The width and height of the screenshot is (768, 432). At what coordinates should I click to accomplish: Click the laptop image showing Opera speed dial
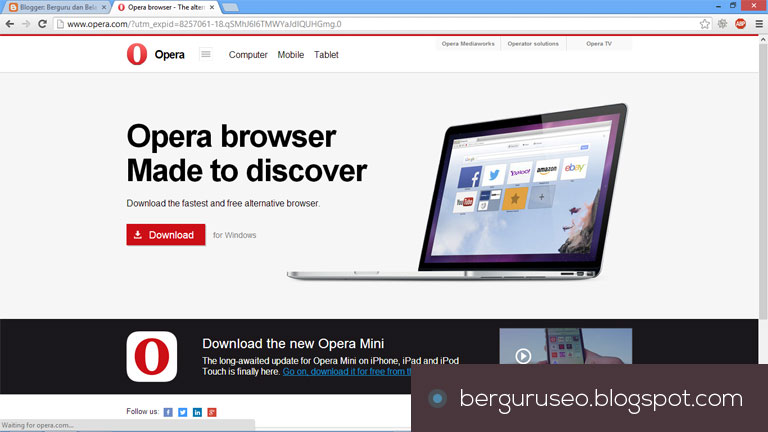pos(457,192)
